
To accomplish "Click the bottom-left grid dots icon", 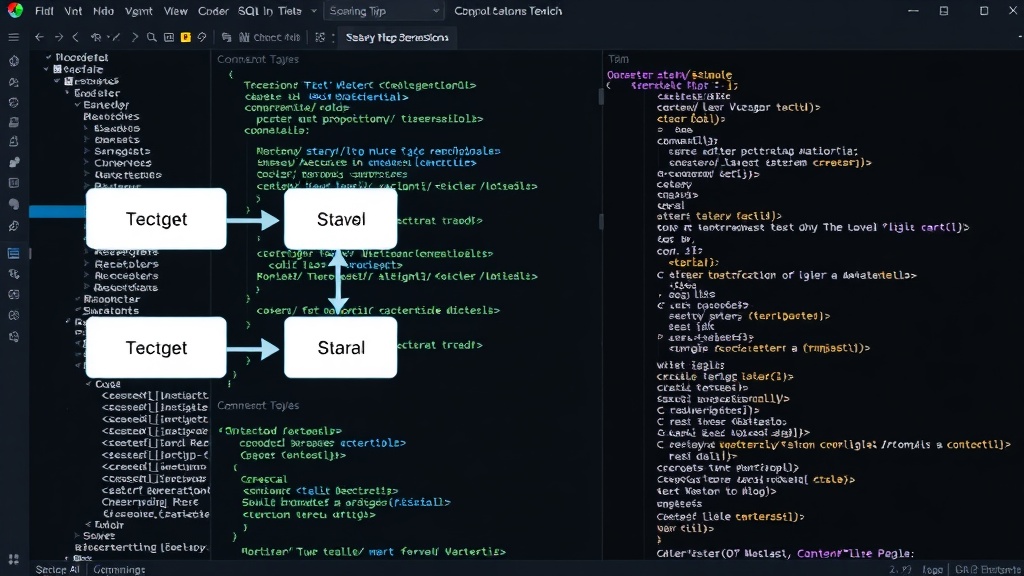I will pos(14,559).
